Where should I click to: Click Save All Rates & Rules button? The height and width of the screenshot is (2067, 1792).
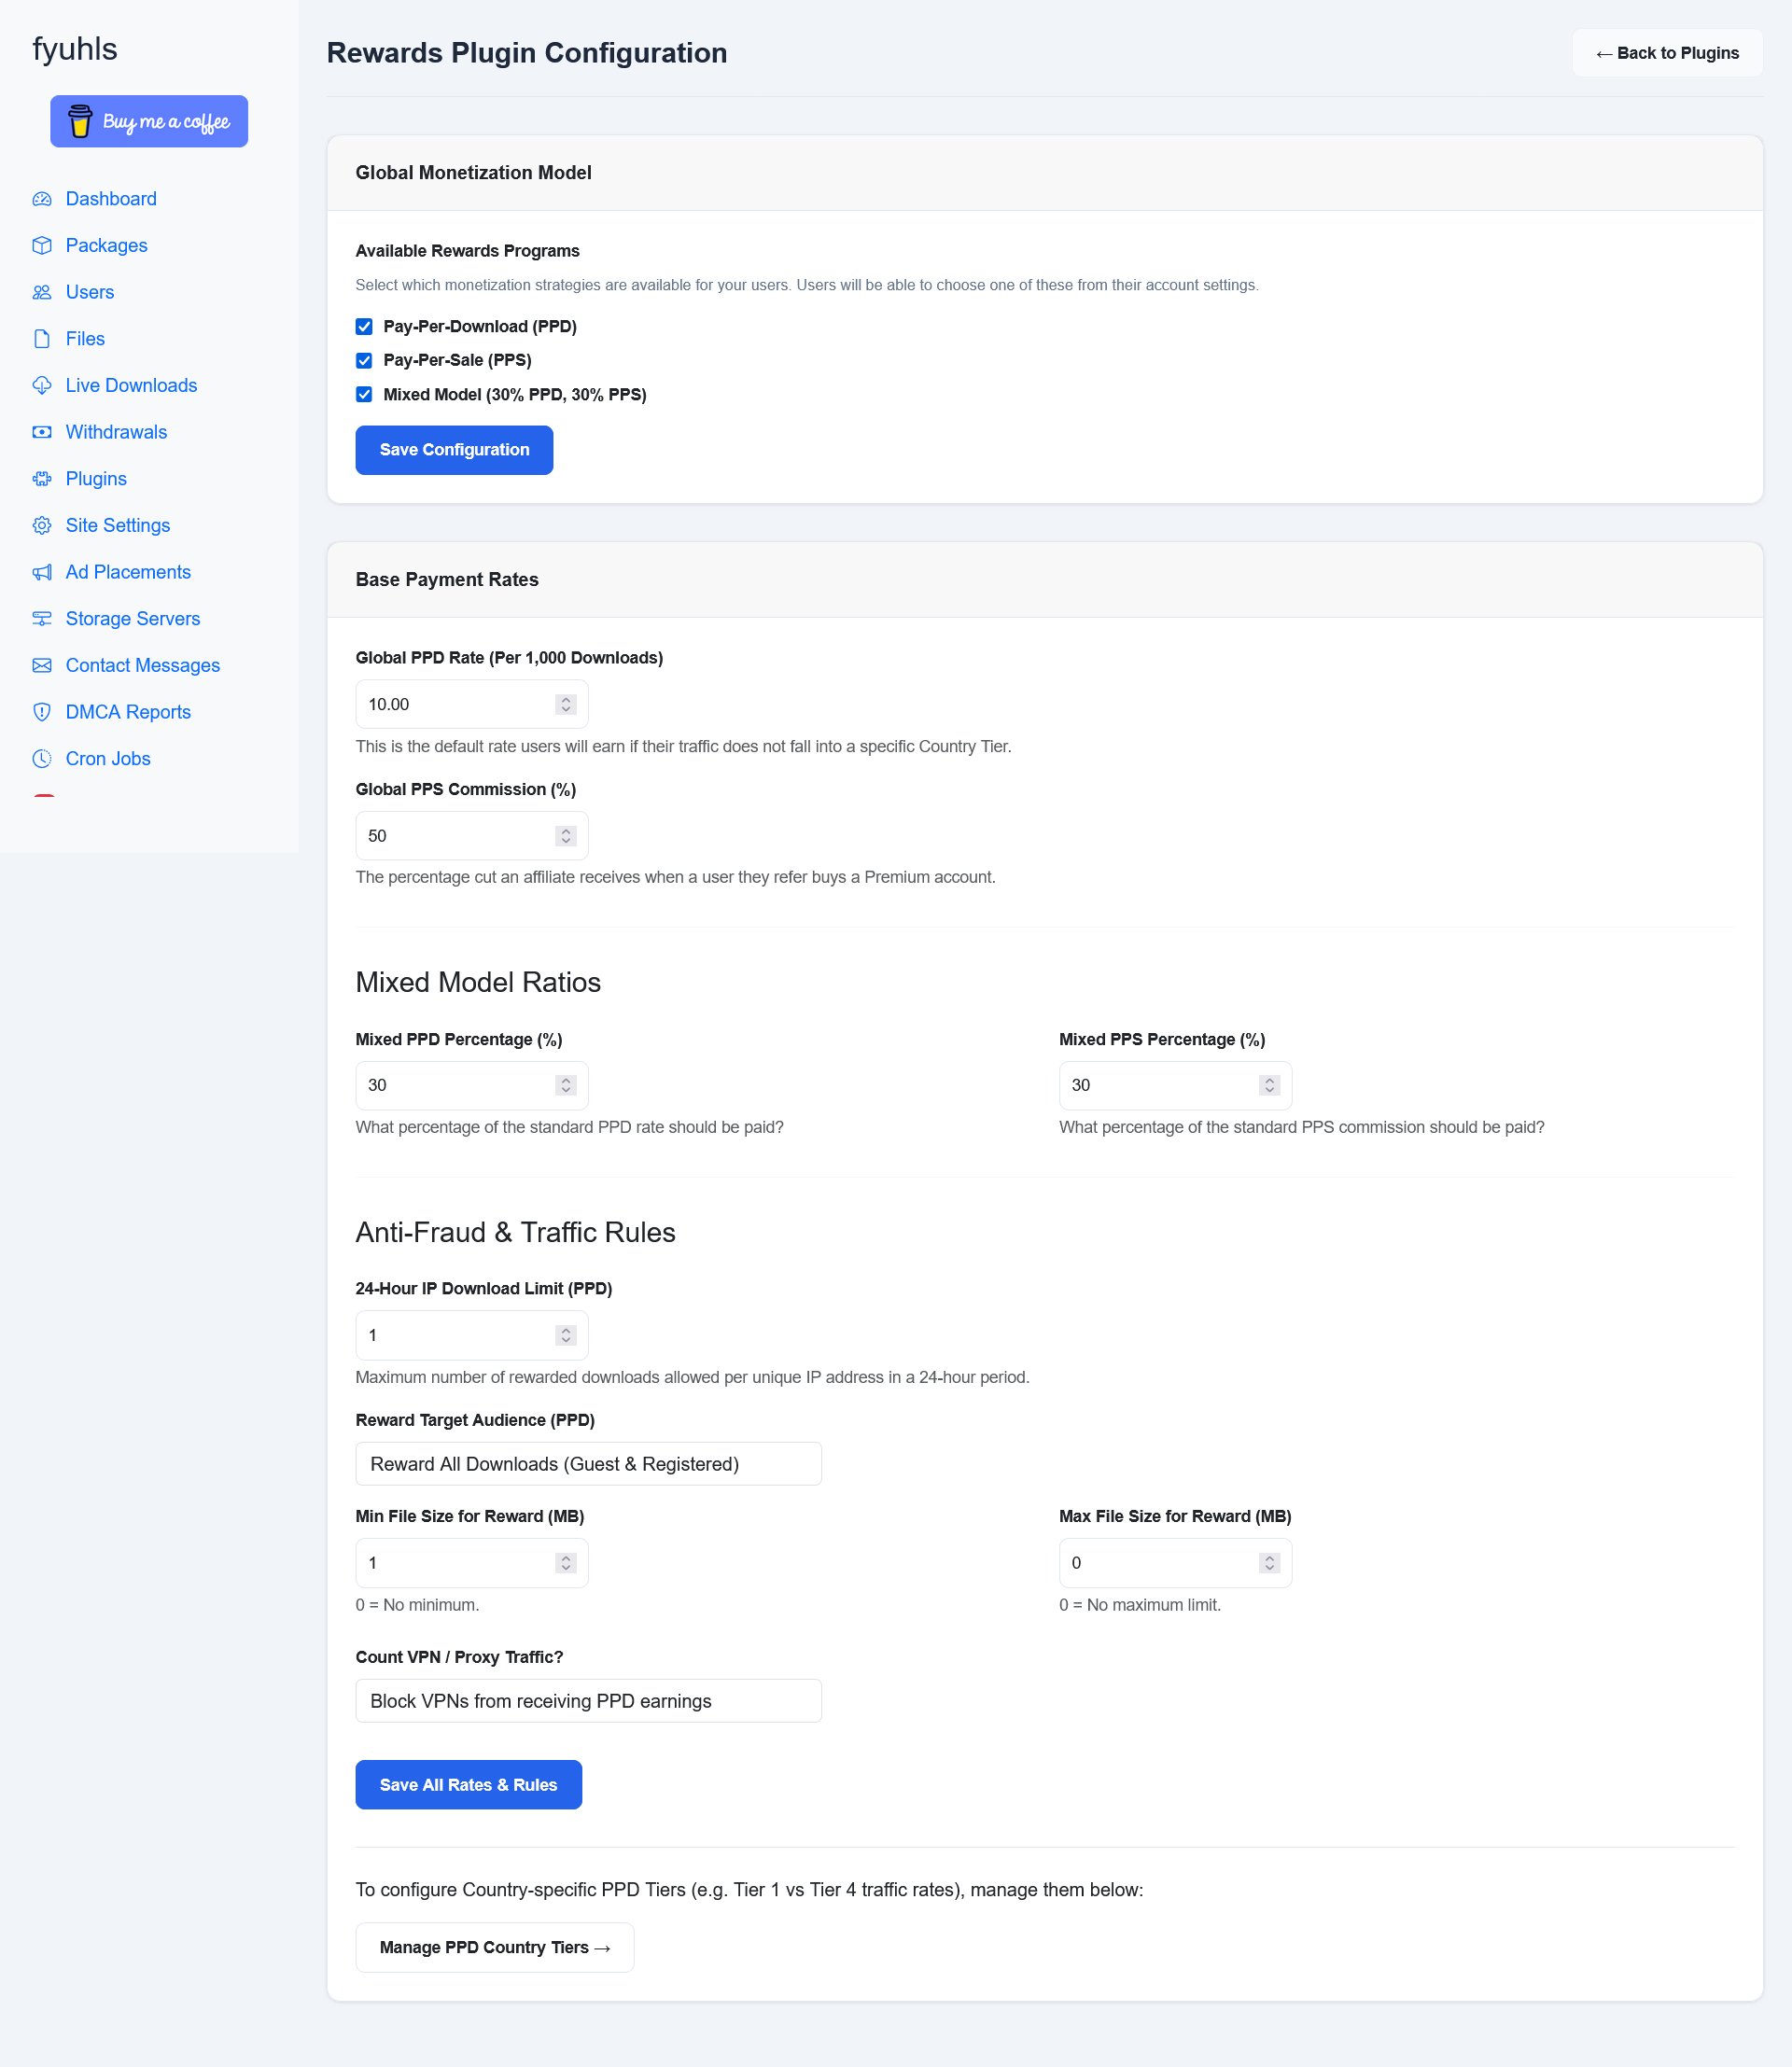coord(468,1785)
